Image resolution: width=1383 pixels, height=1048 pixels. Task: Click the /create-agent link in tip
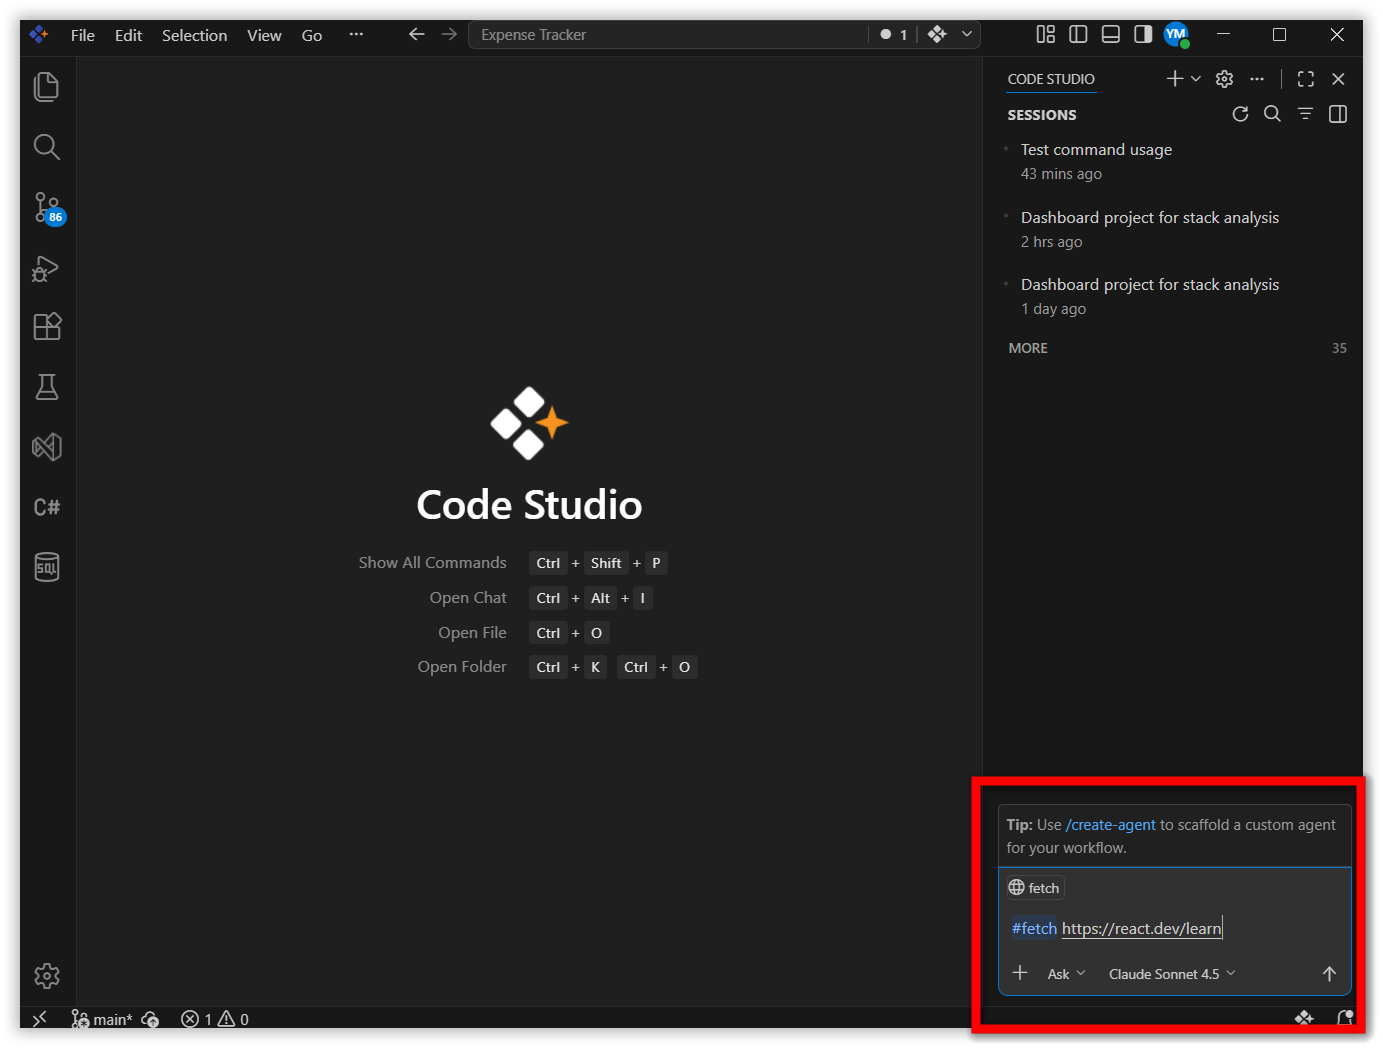1110,825
